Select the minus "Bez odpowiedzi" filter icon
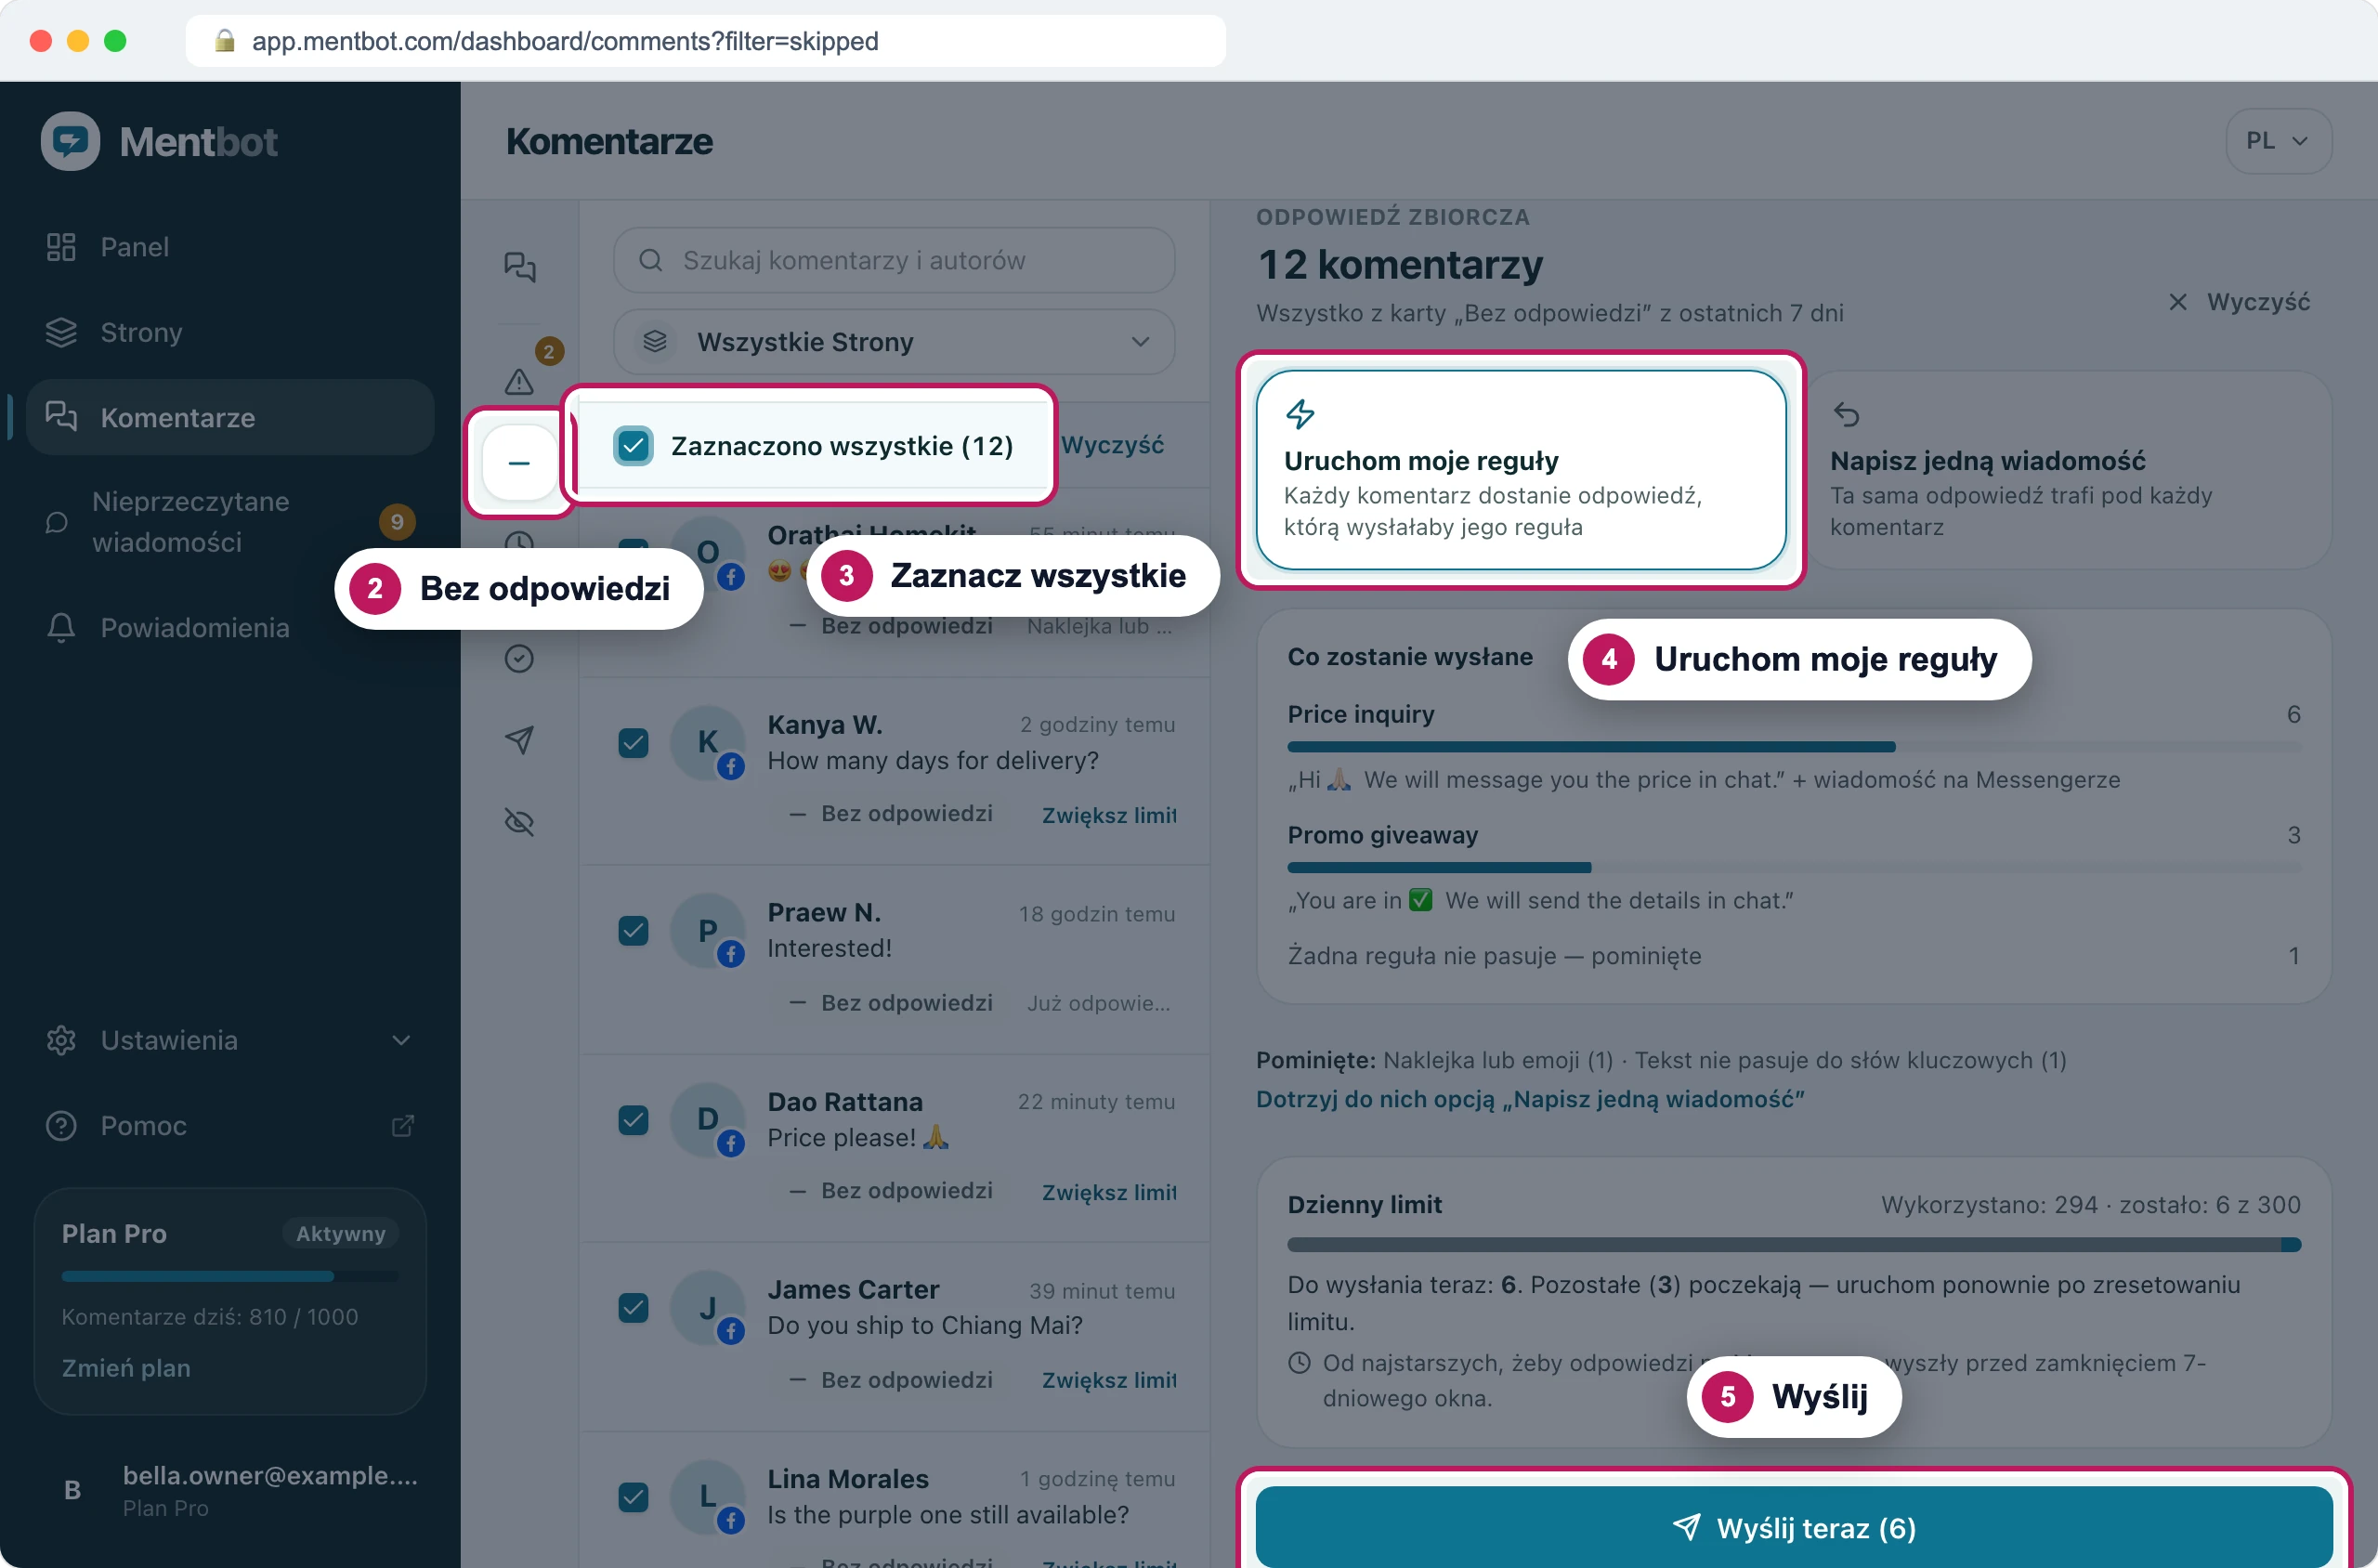 tap(519, 463)
